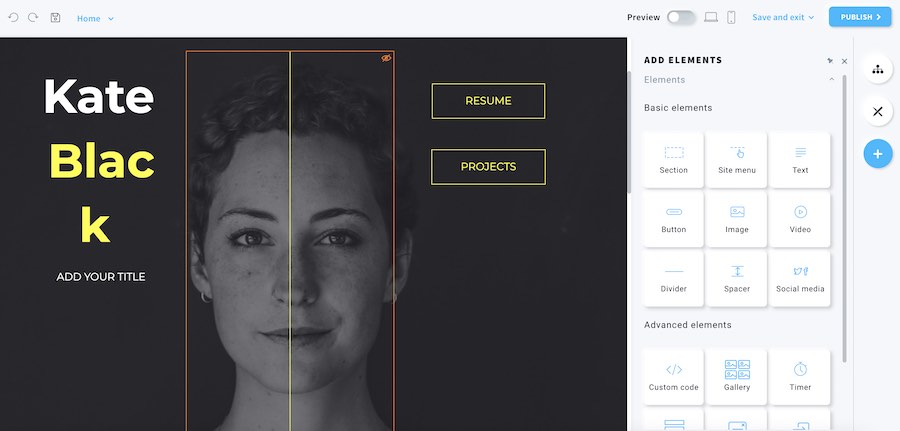
Task: Click the Advanced elements label
Action: coord(688,325)
